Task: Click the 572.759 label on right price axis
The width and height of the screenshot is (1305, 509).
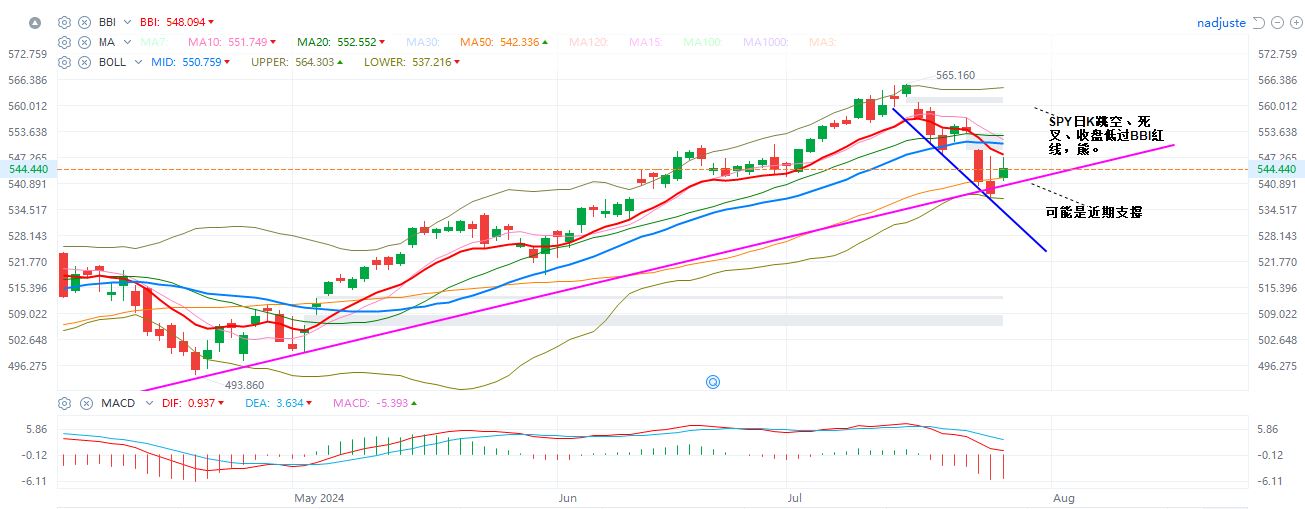Action: (1275, 54)
